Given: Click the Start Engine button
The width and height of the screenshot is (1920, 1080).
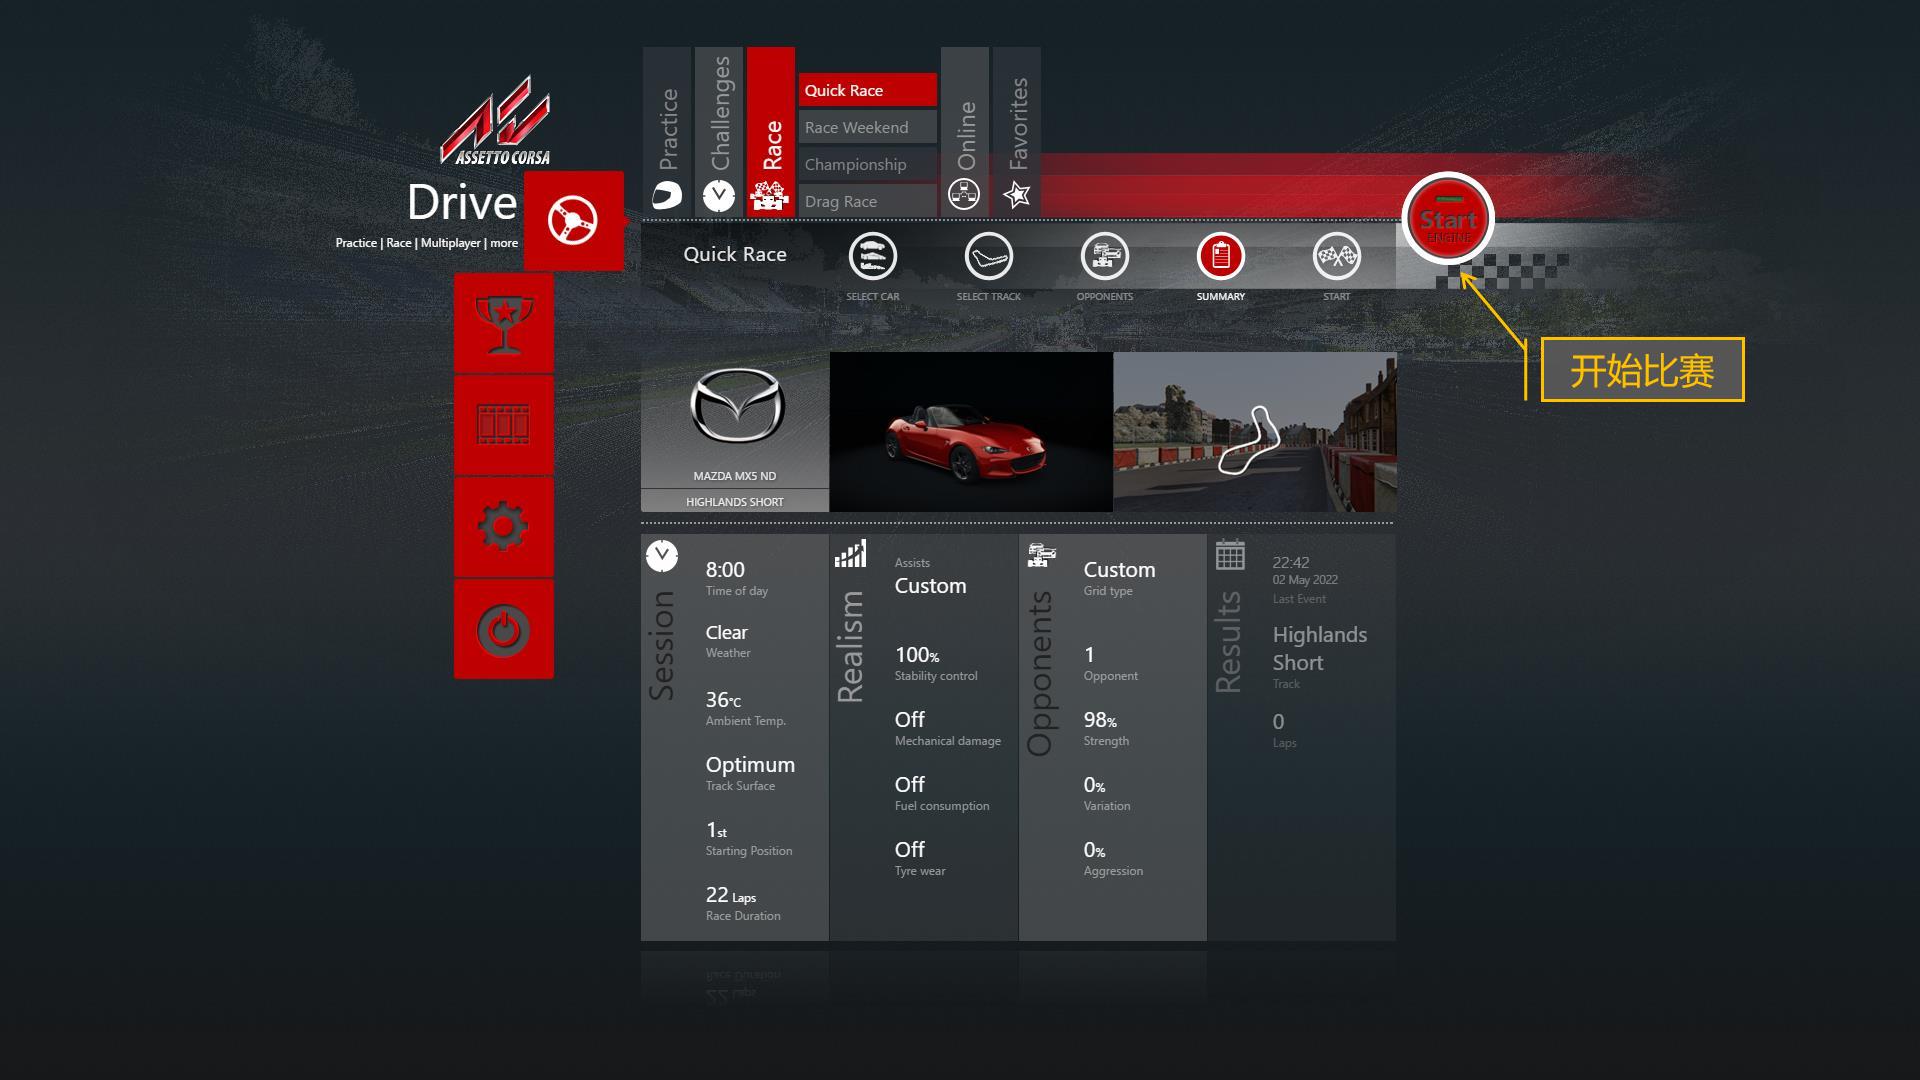Looking at the screenshot, I should (x=1448, y=220).
